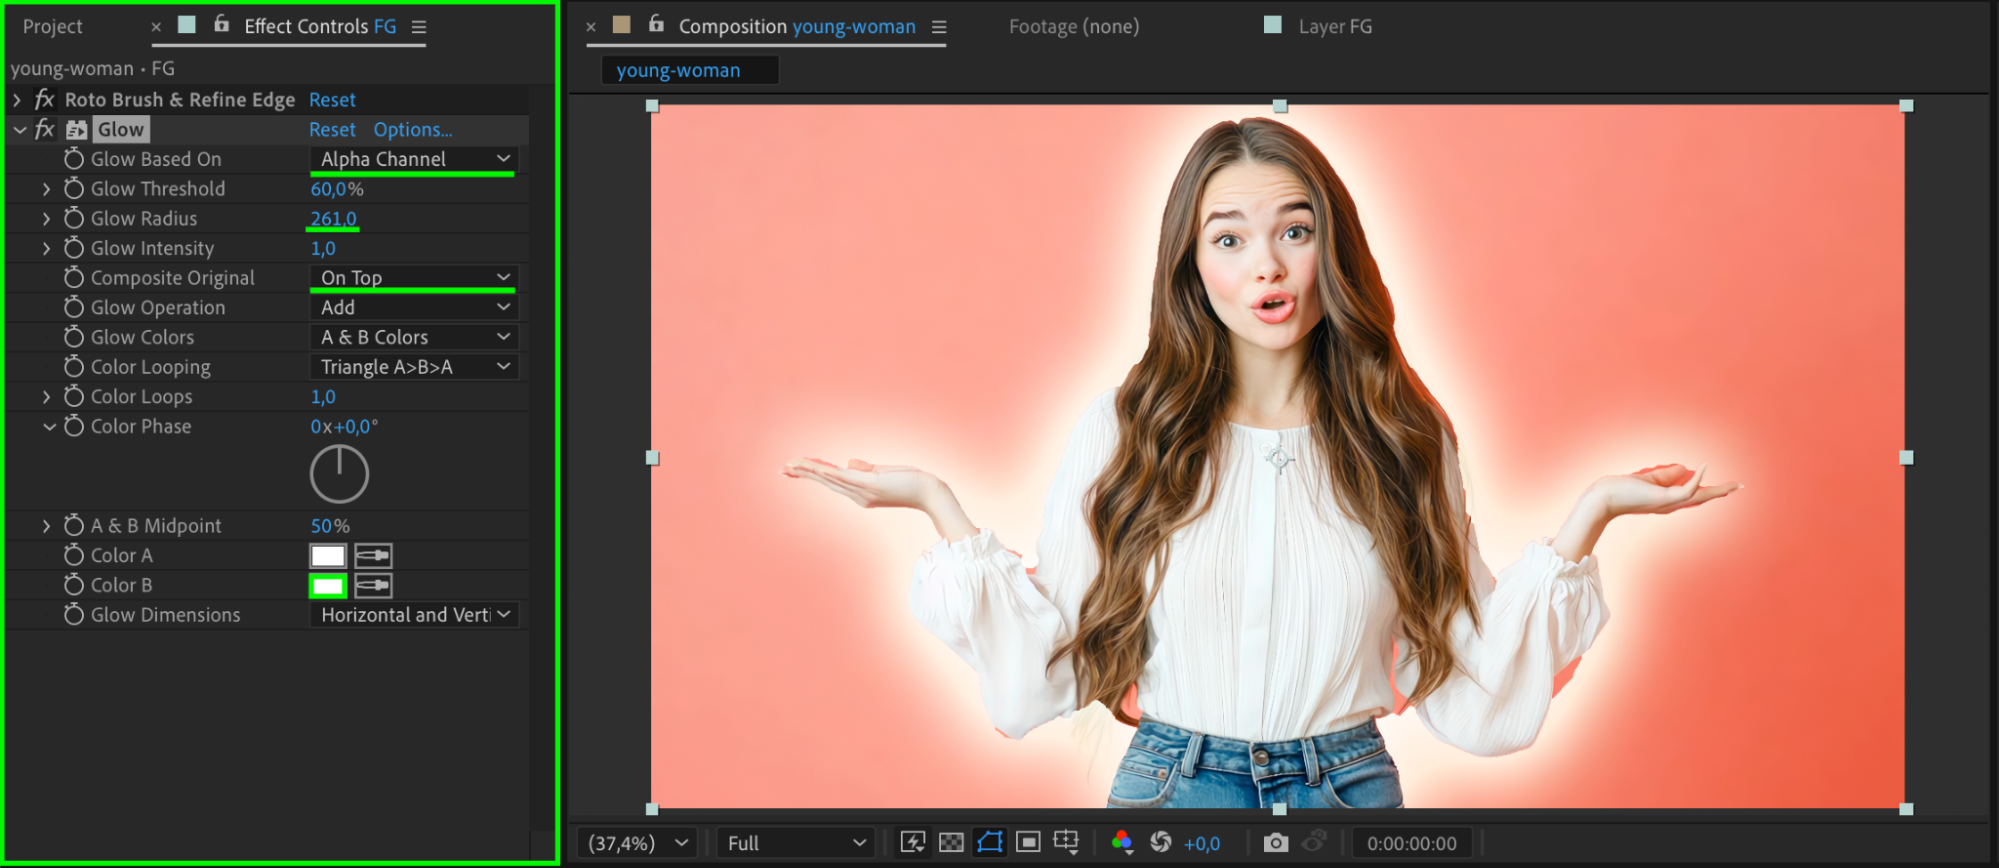Click Reset for the Glow effect

[x=332, y=130]
